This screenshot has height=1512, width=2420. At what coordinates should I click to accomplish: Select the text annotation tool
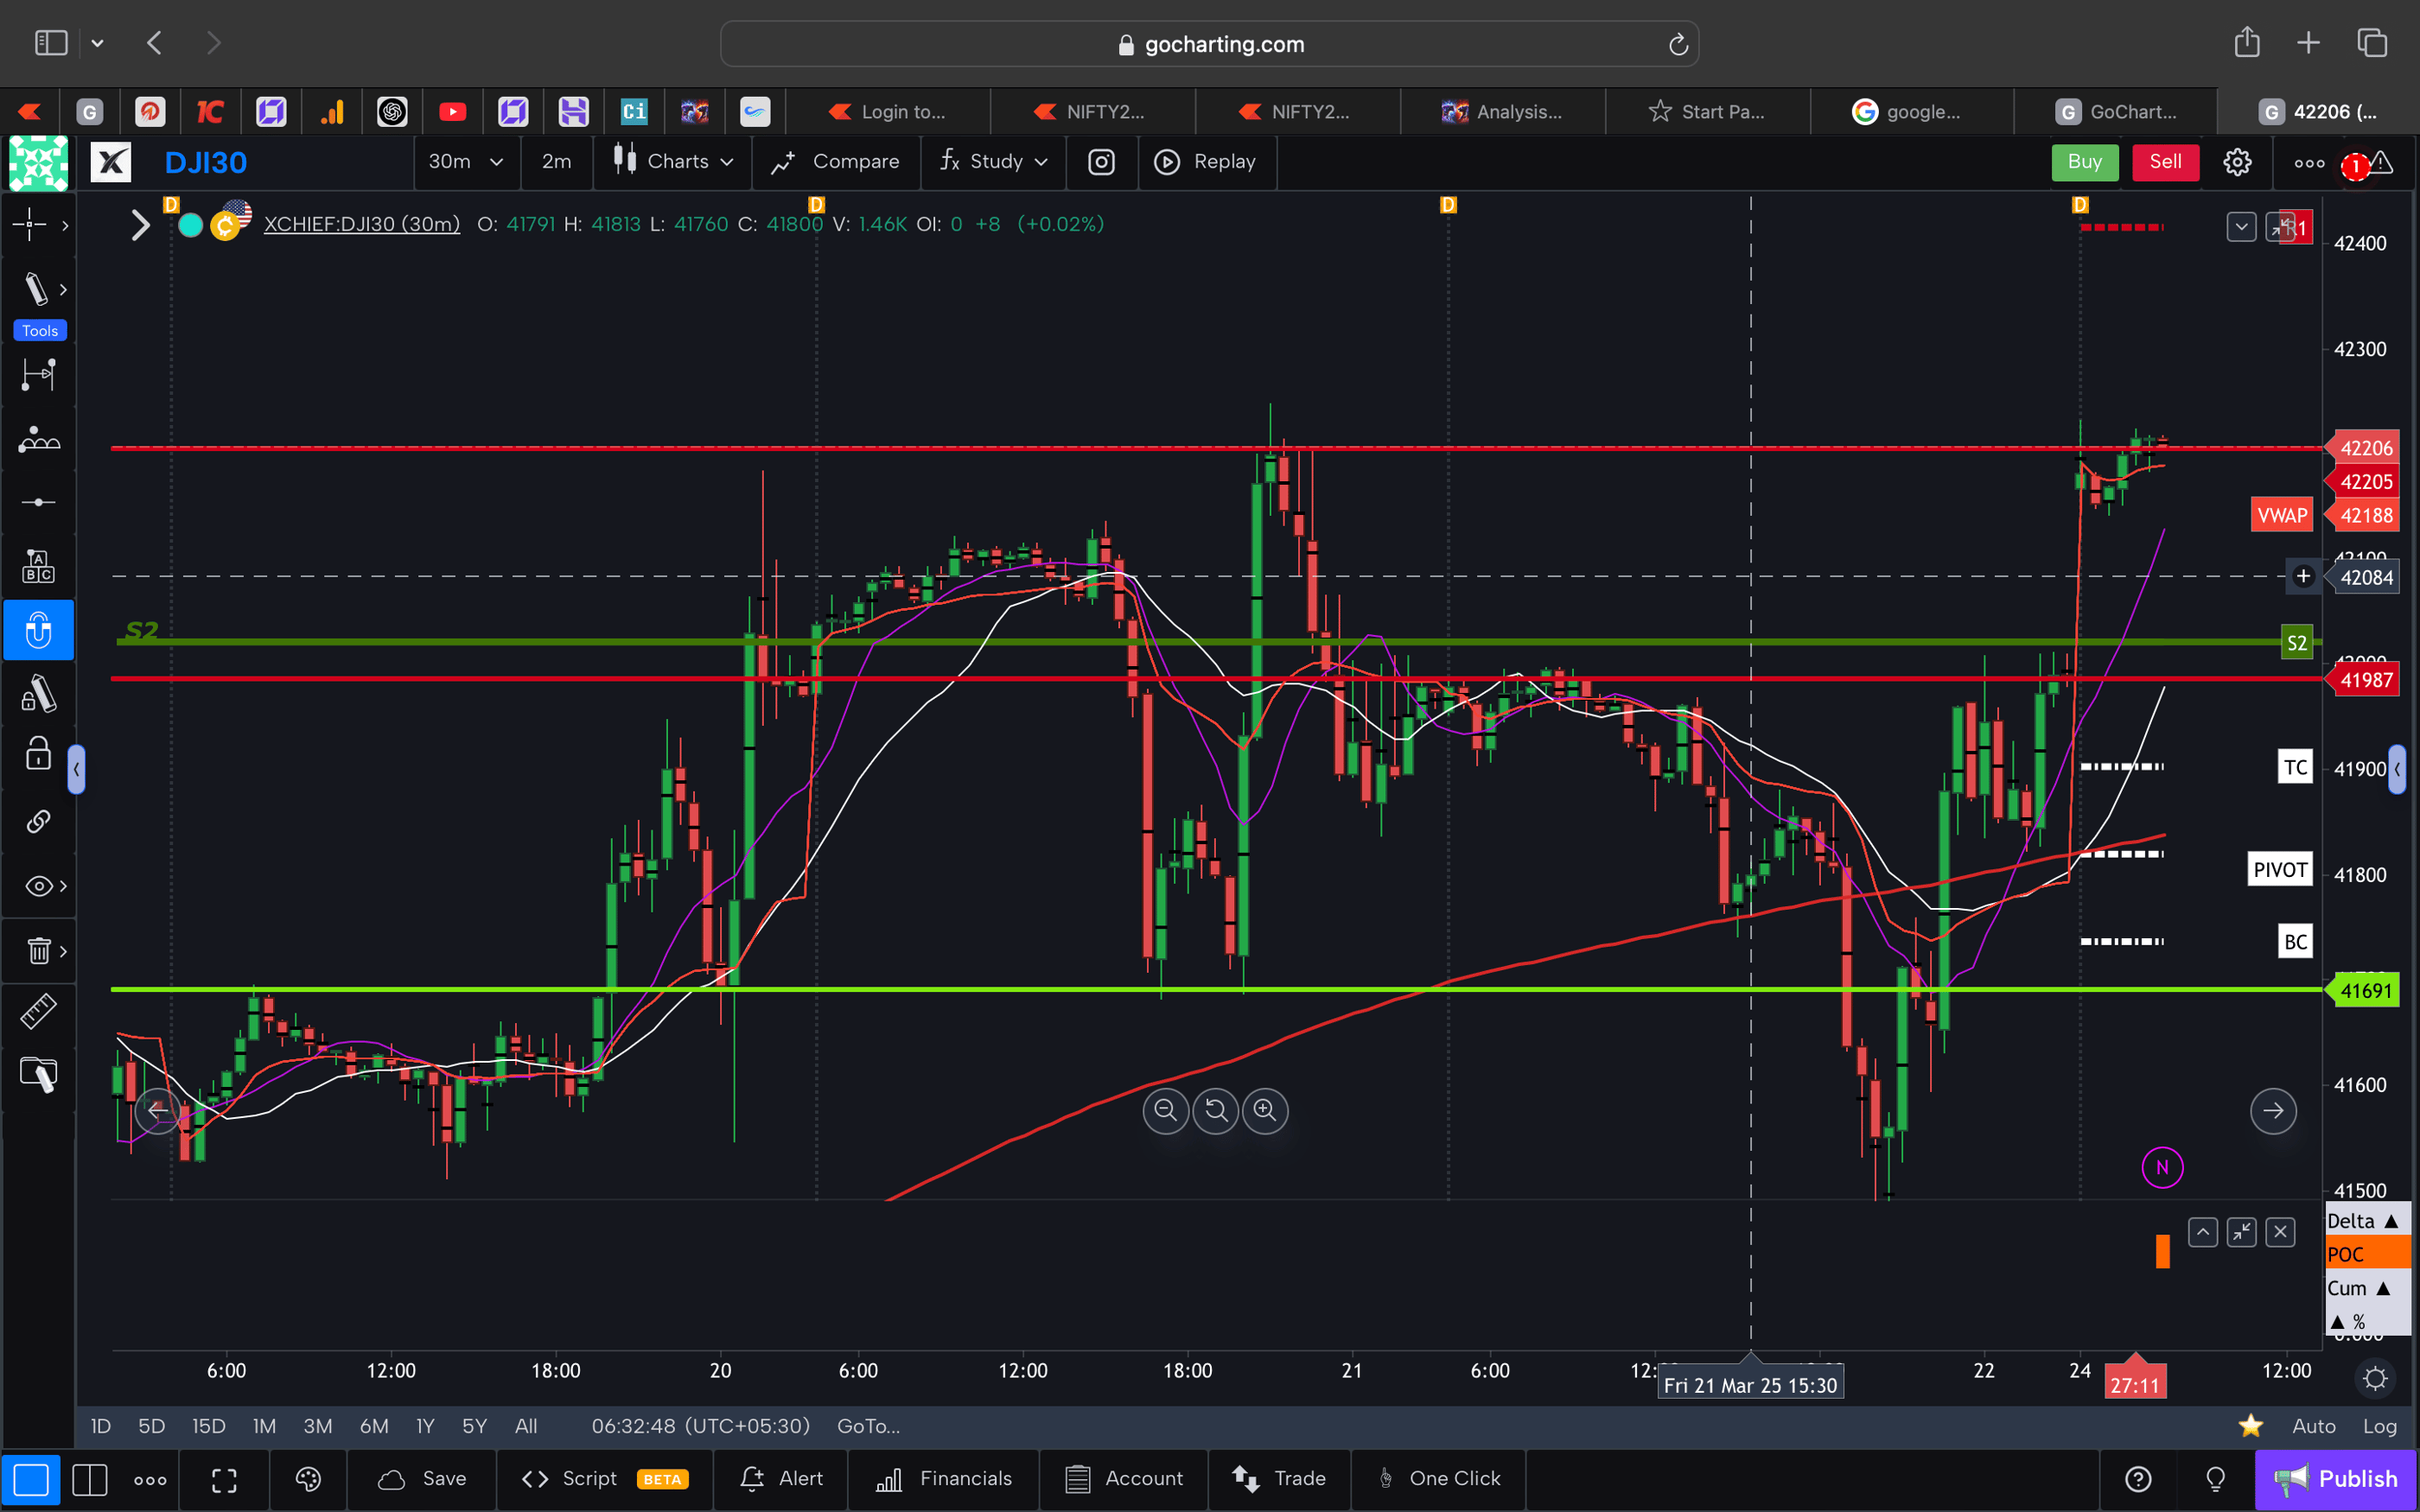pyautogui.click(x=38, y=565)
